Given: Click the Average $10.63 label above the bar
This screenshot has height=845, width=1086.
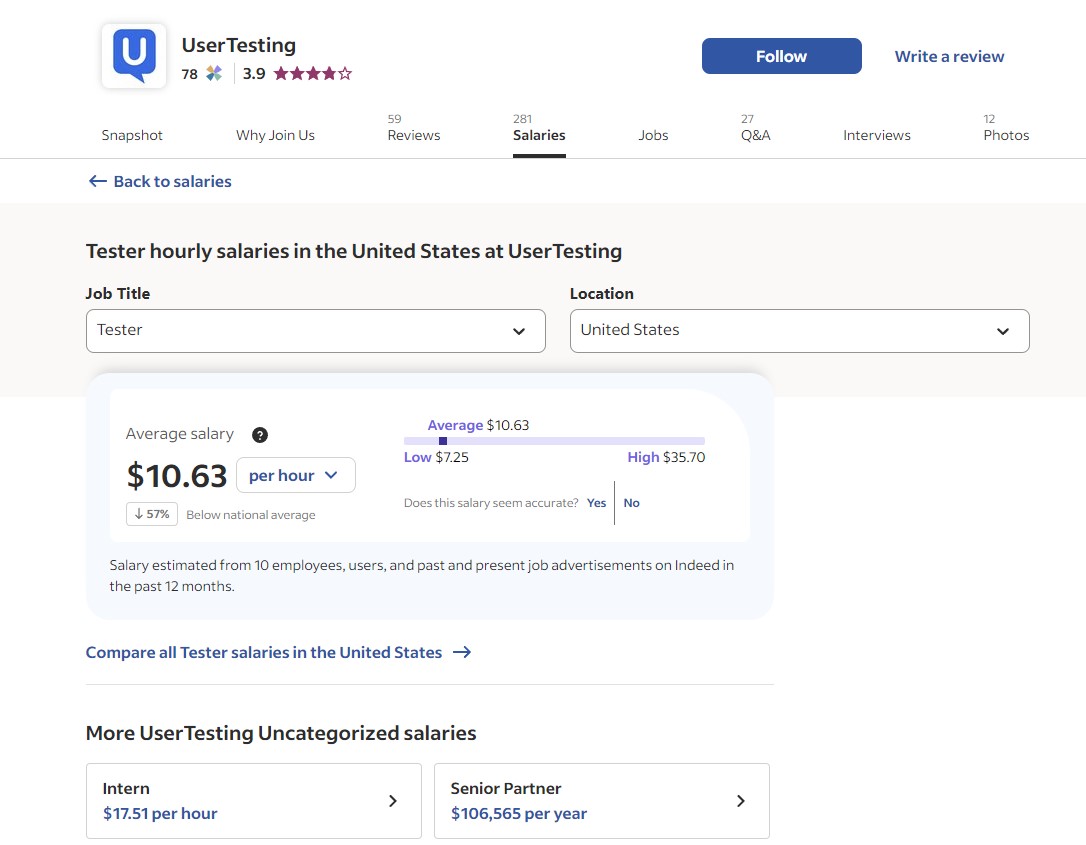Looking at the screenshot, I should (478, 425).
